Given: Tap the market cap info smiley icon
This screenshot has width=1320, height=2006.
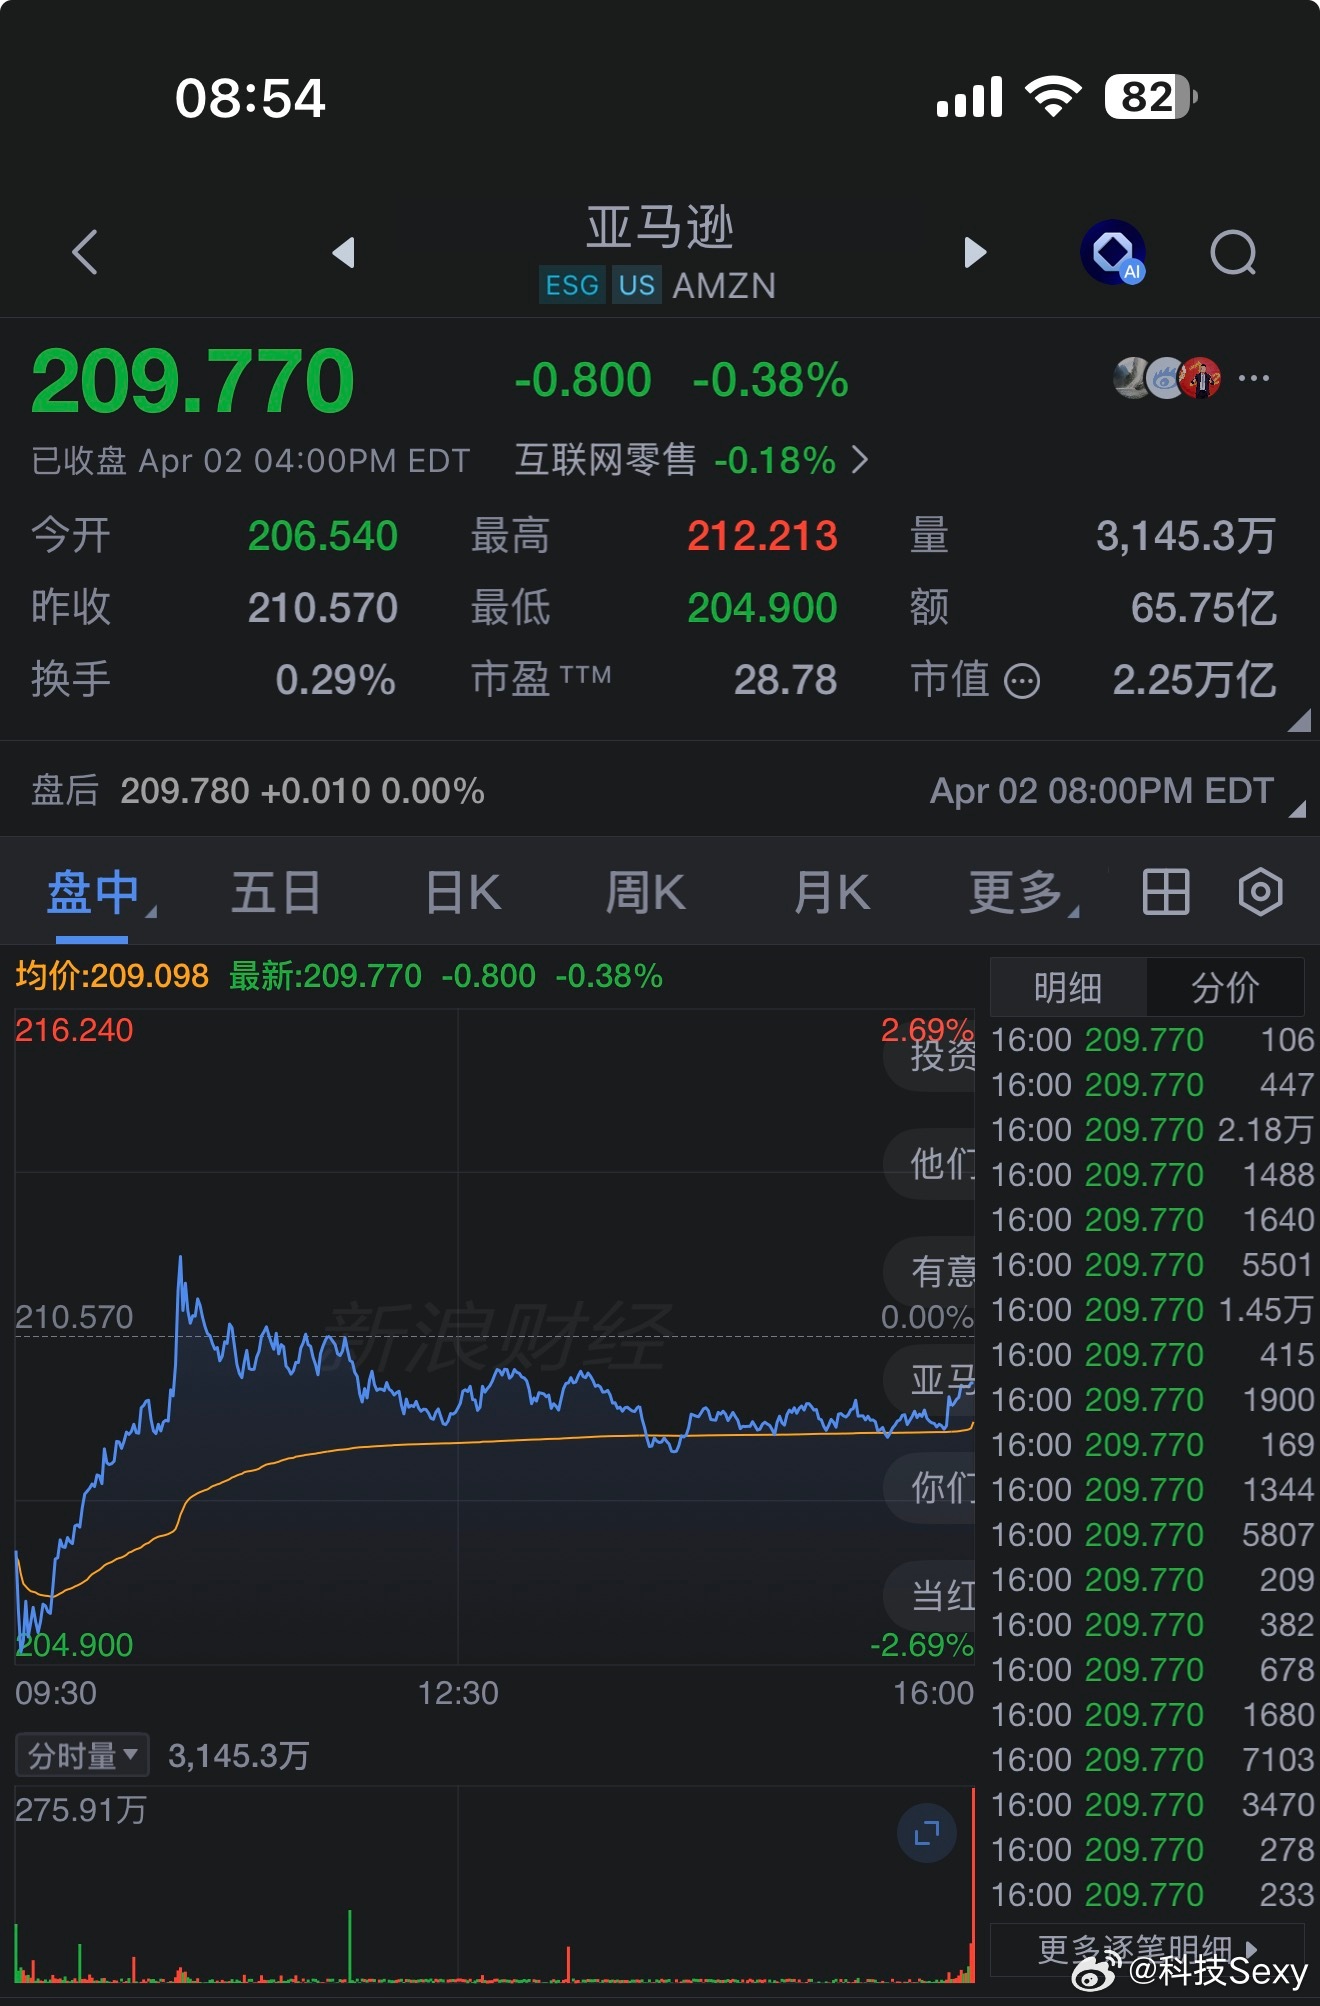Looking at the screenshot, I should click(1022, 681).
